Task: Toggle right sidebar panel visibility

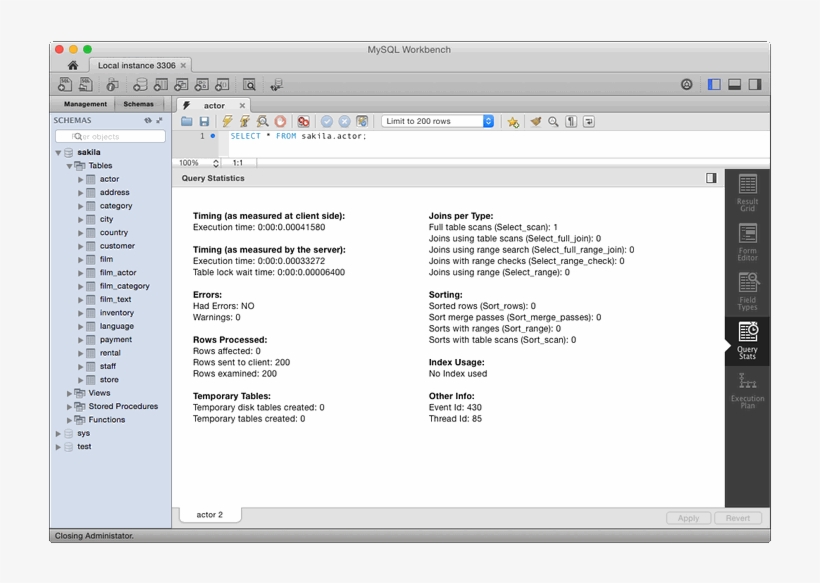Action: [755, 84]
